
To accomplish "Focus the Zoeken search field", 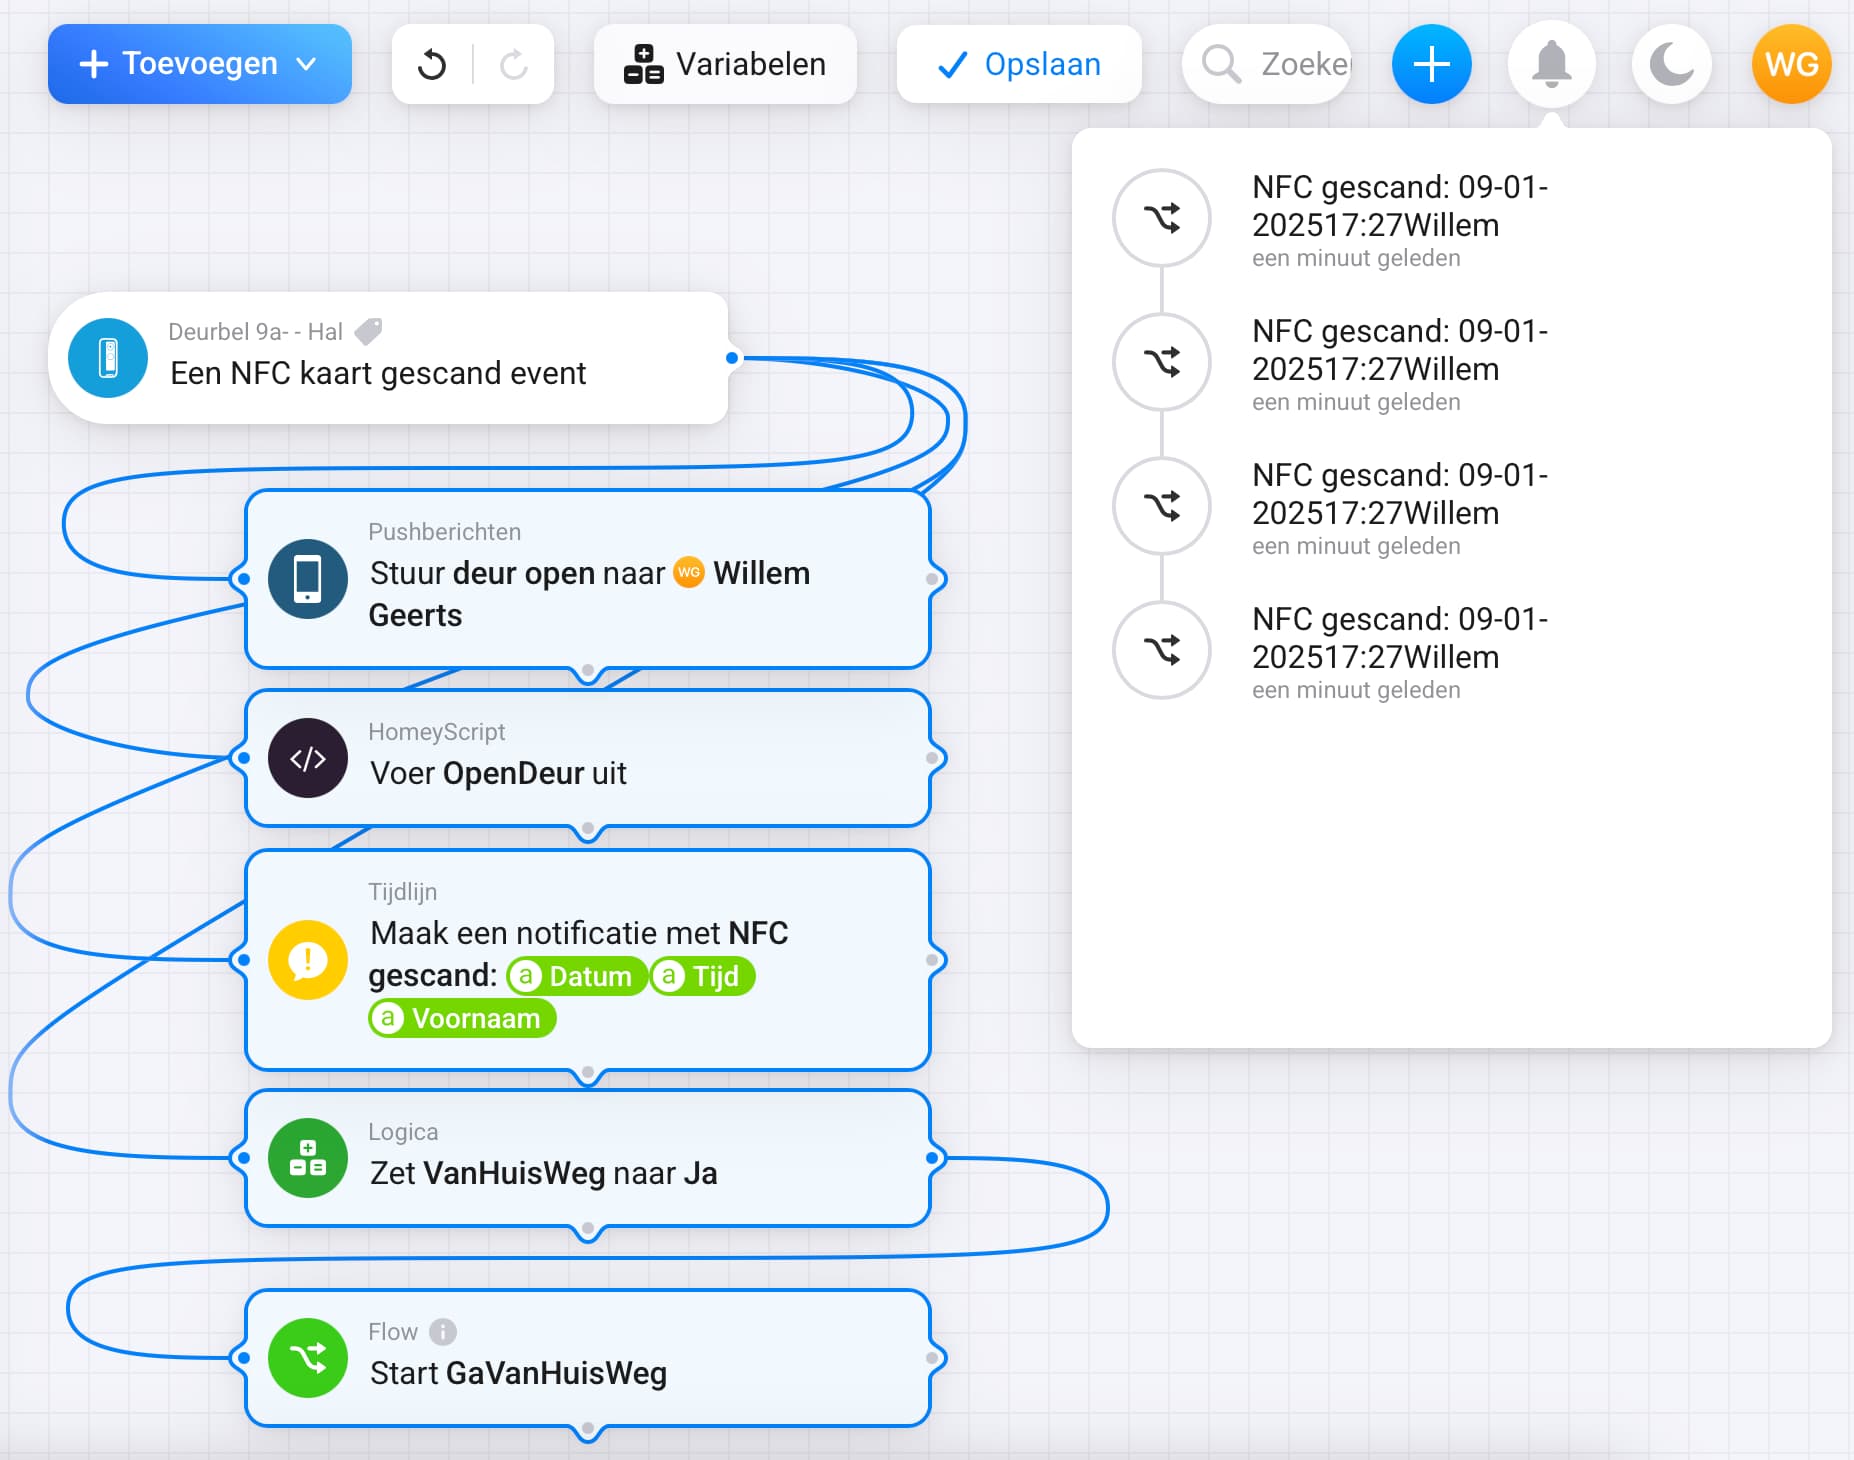I will click(x=1267, y=64).
